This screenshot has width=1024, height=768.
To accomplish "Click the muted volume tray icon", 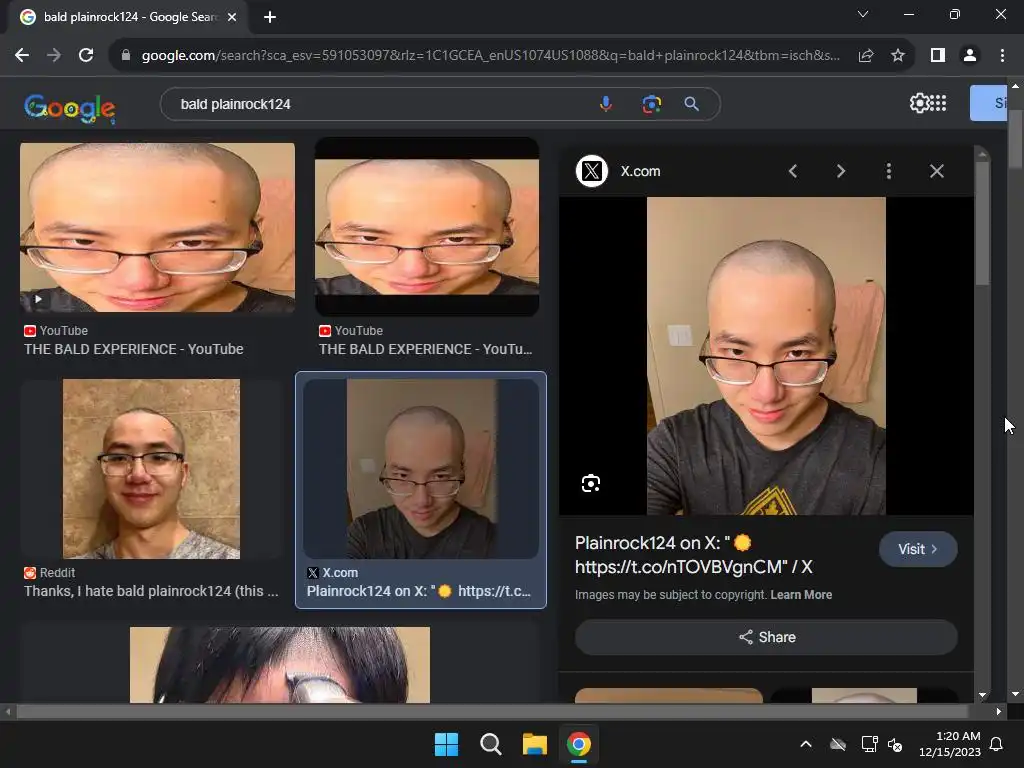I will [895, 744].
